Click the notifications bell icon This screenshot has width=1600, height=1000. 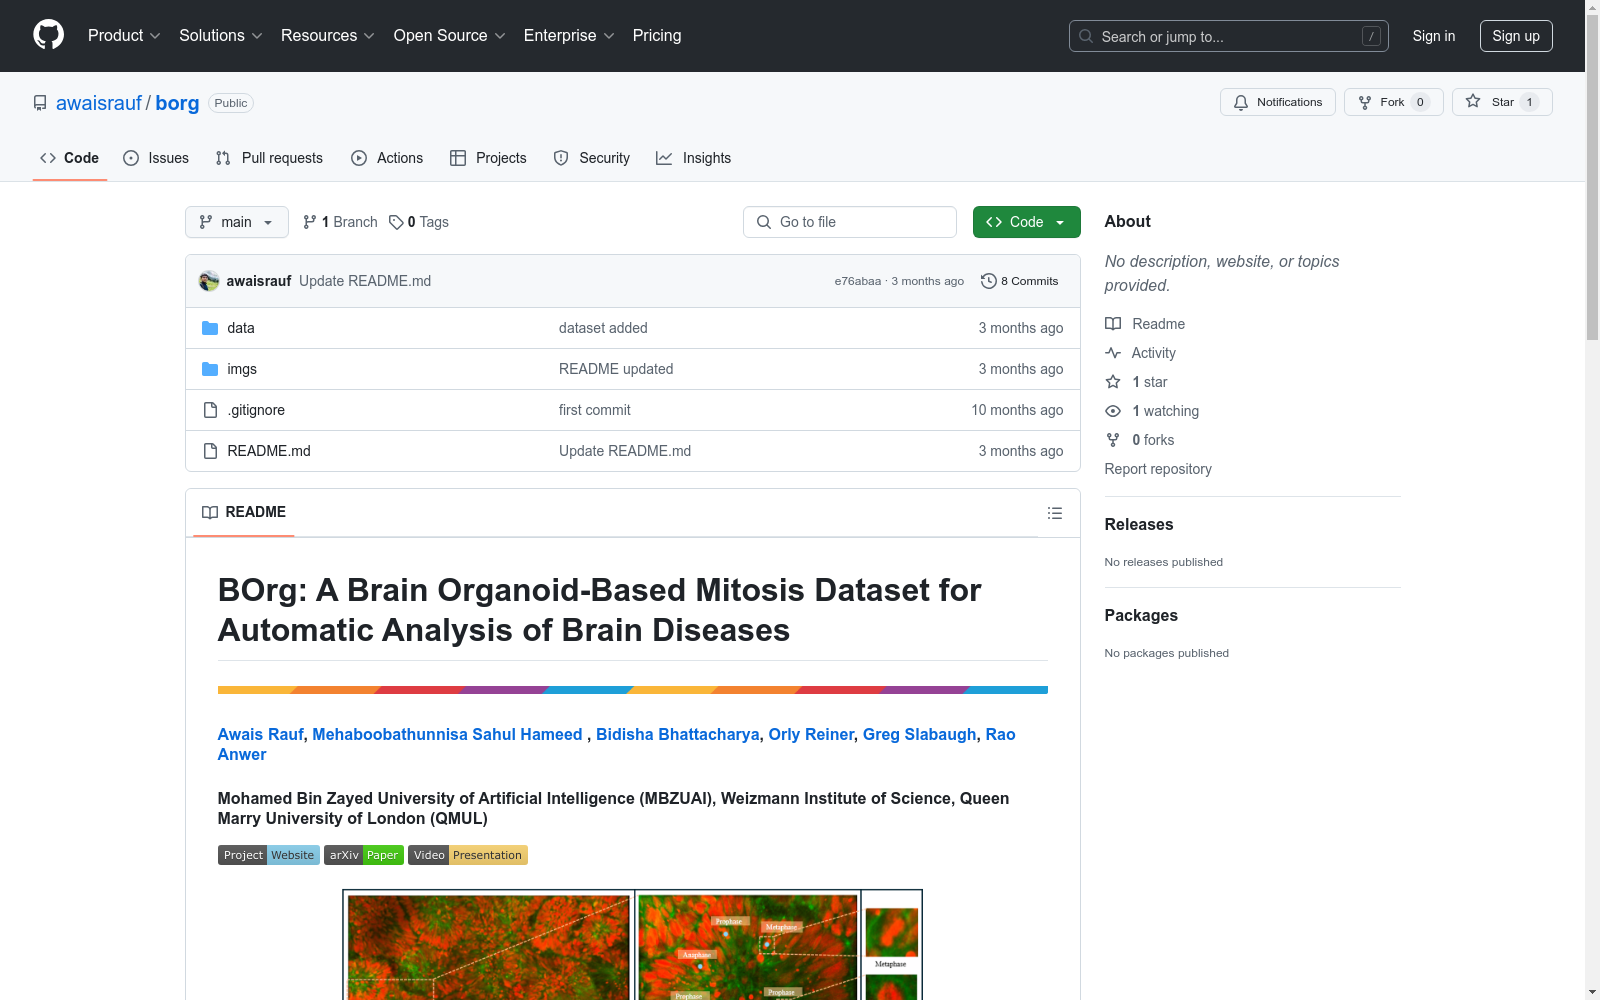pos(1241,102)
